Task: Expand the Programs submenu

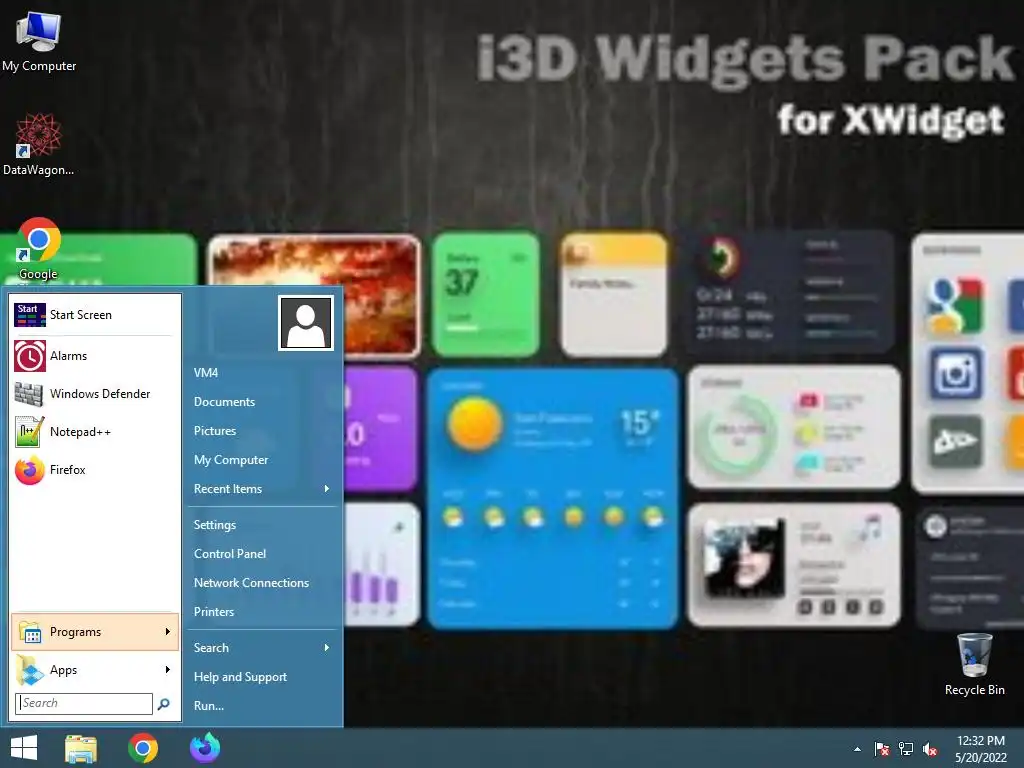Action: tap(95, 632)
